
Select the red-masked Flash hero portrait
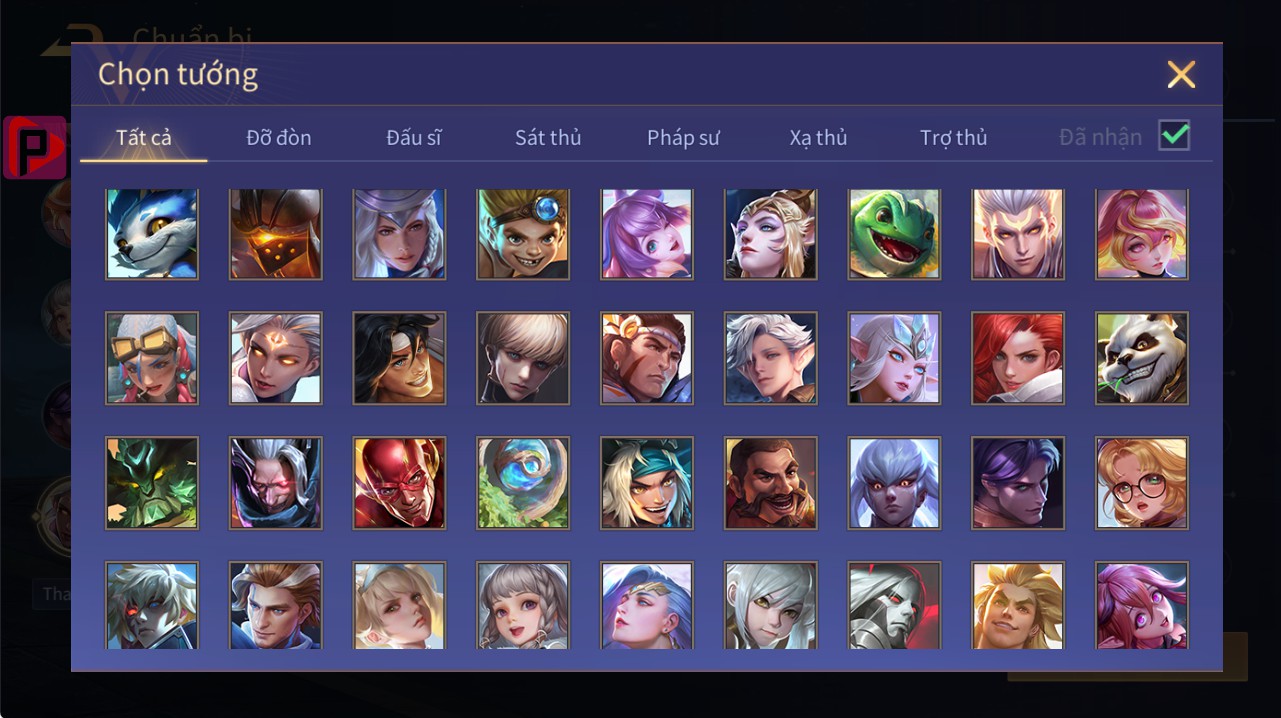coord(399,483)
